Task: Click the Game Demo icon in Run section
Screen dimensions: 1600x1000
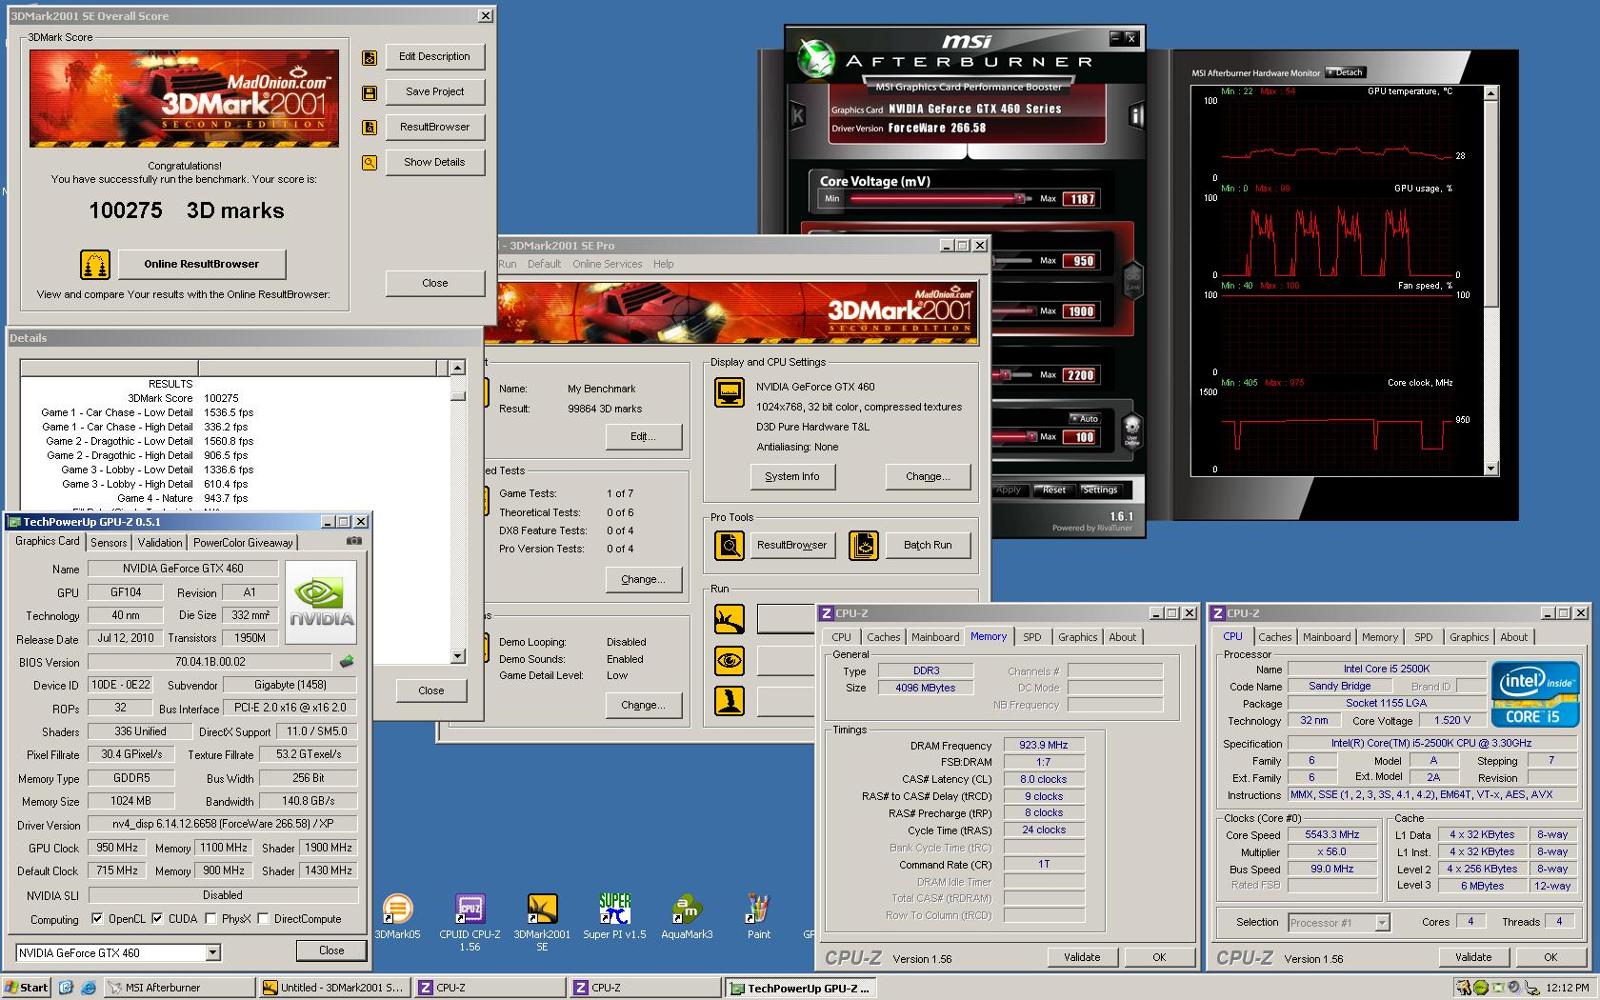Action: [x=729, y=701]
